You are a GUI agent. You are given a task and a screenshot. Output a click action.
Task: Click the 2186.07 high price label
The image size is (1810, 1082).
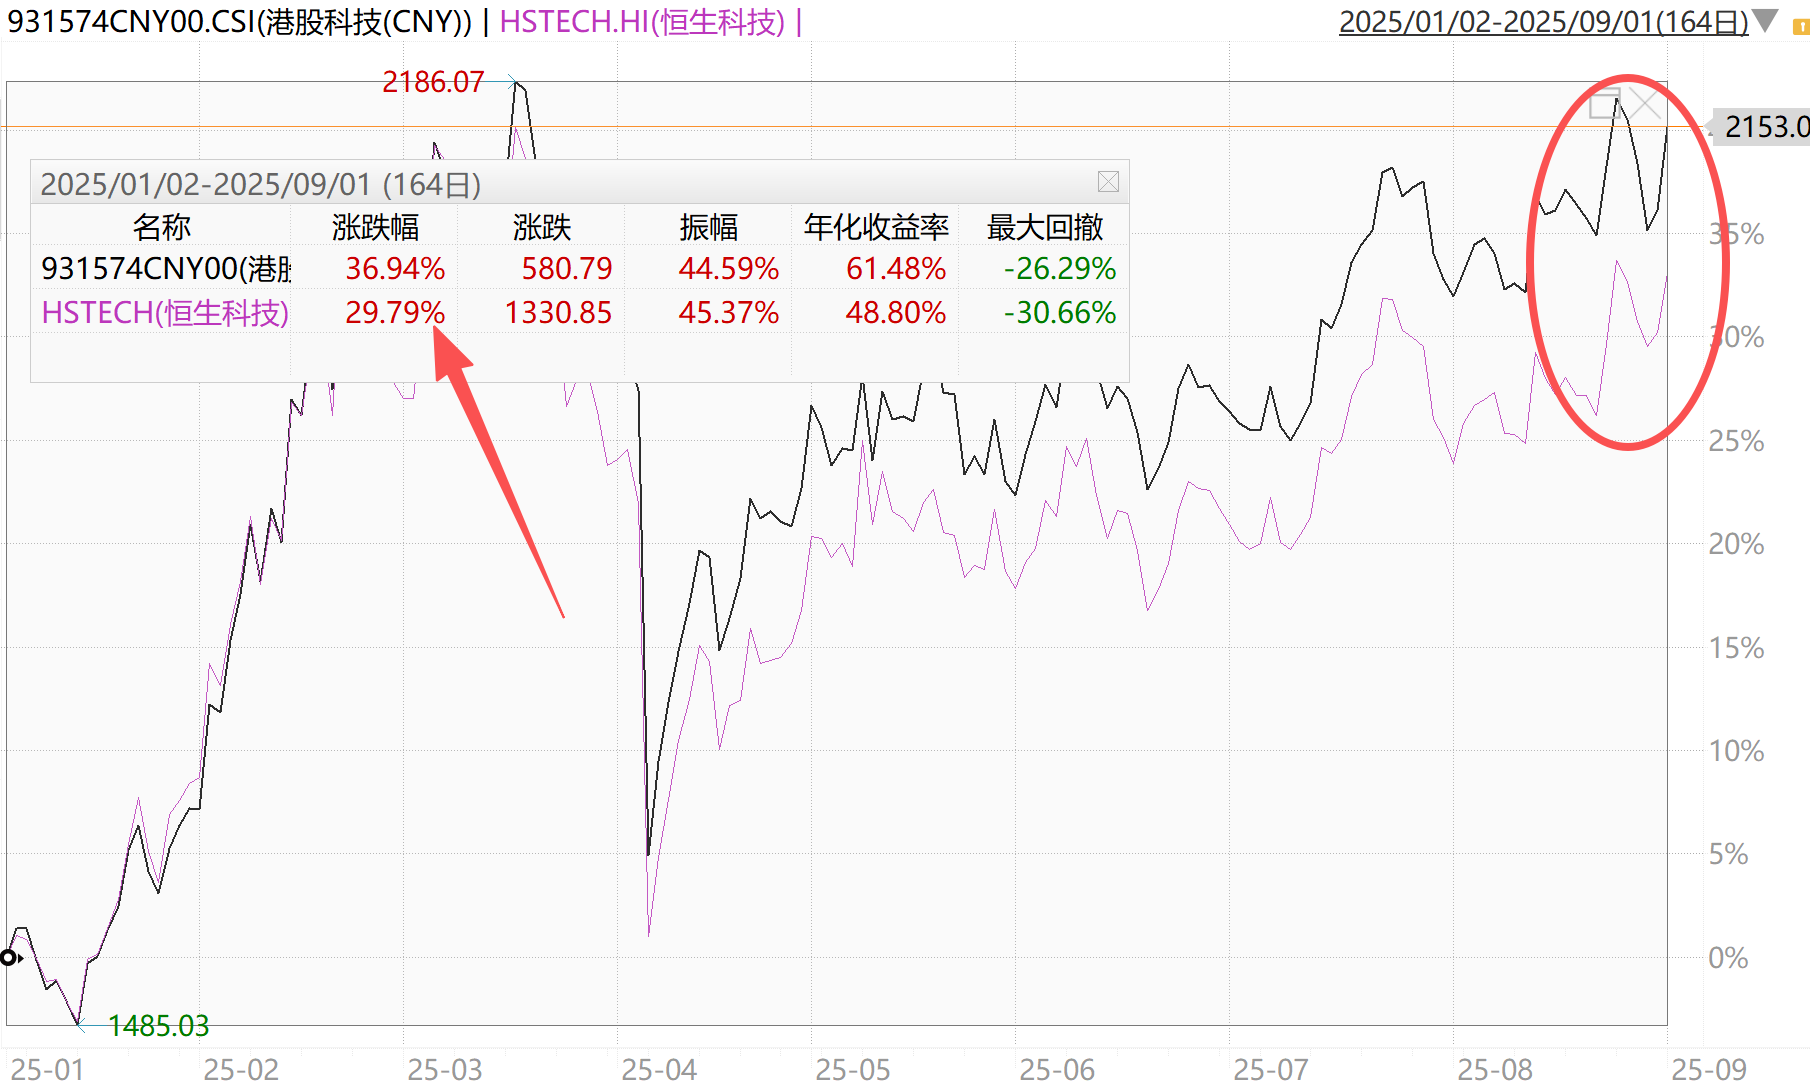click(433, 82)
